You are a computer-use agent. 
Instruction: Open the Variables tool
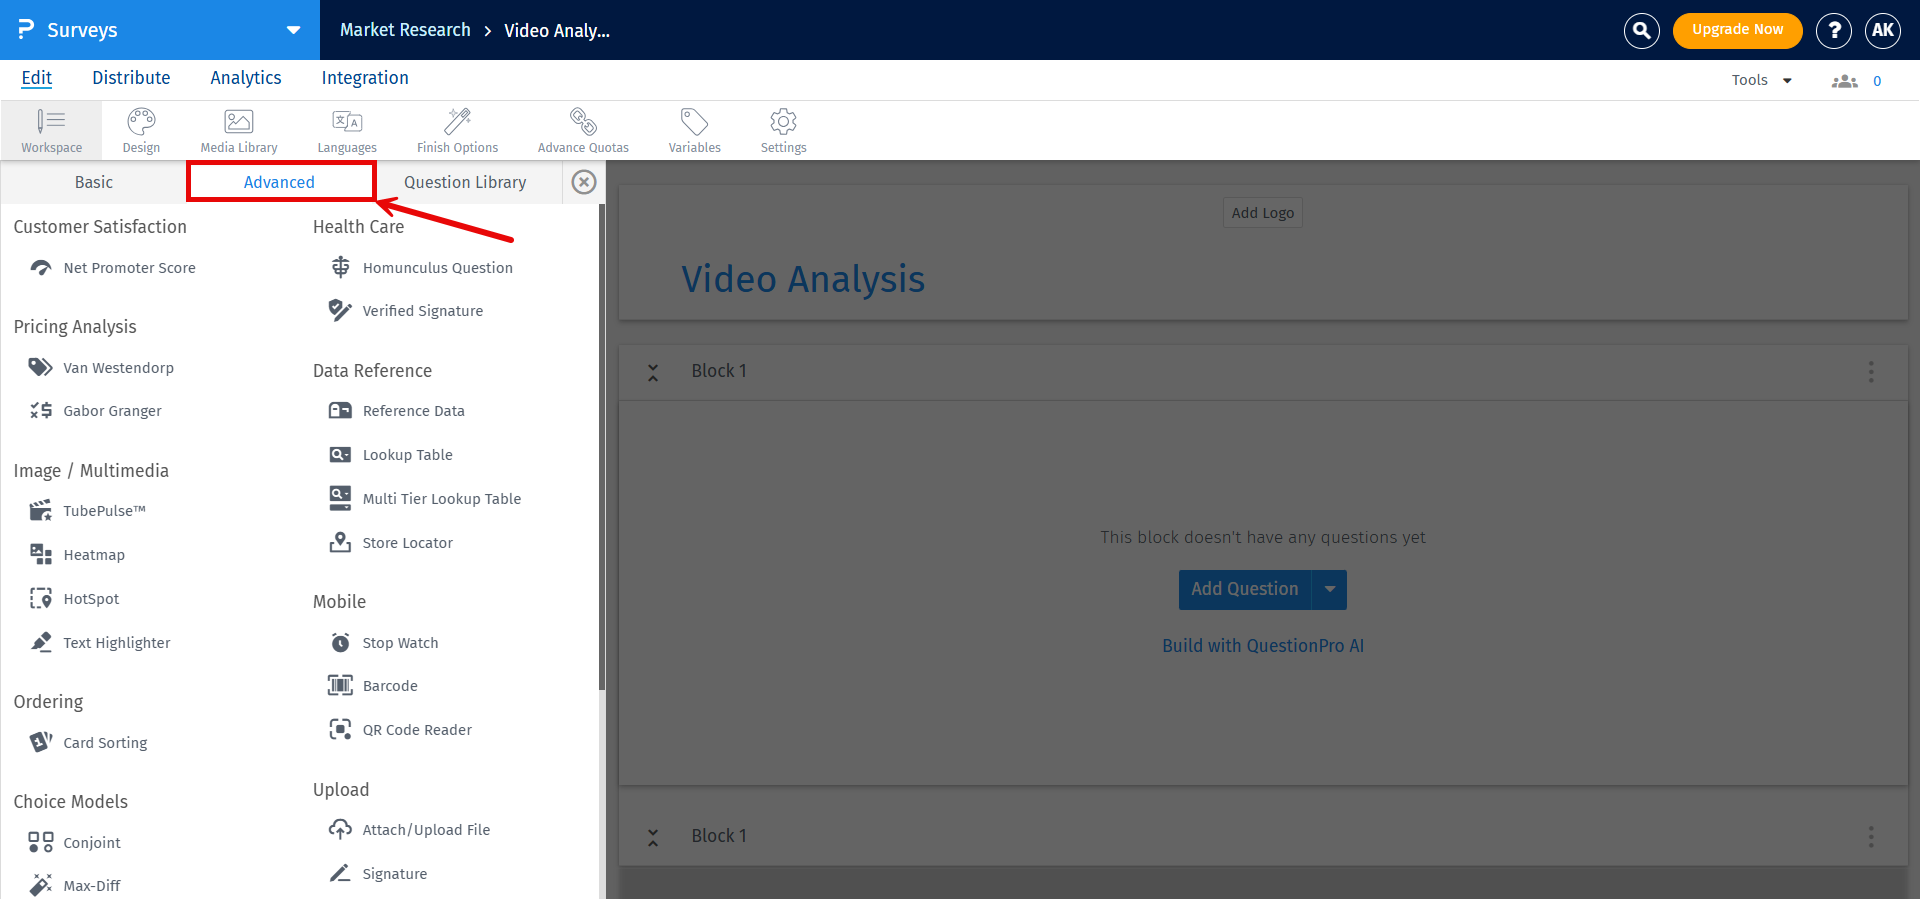point(694,130)
